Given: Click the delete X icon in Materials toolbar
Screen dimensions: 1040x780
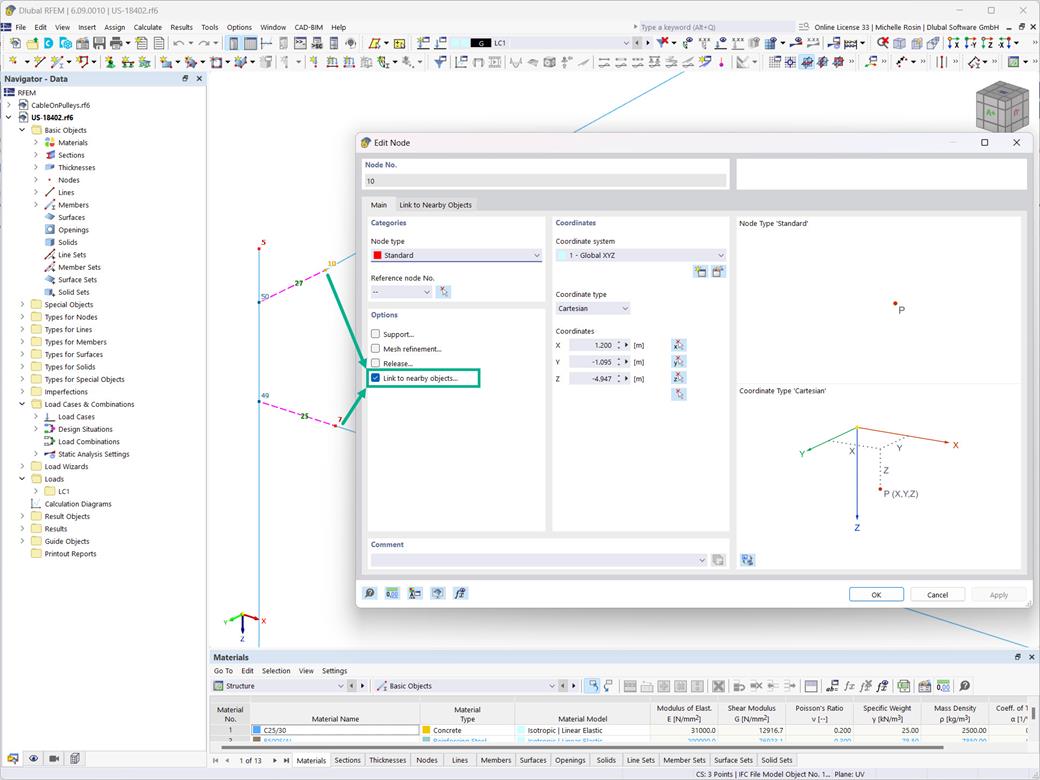Looking at the screenshot, I should [718, 686].
